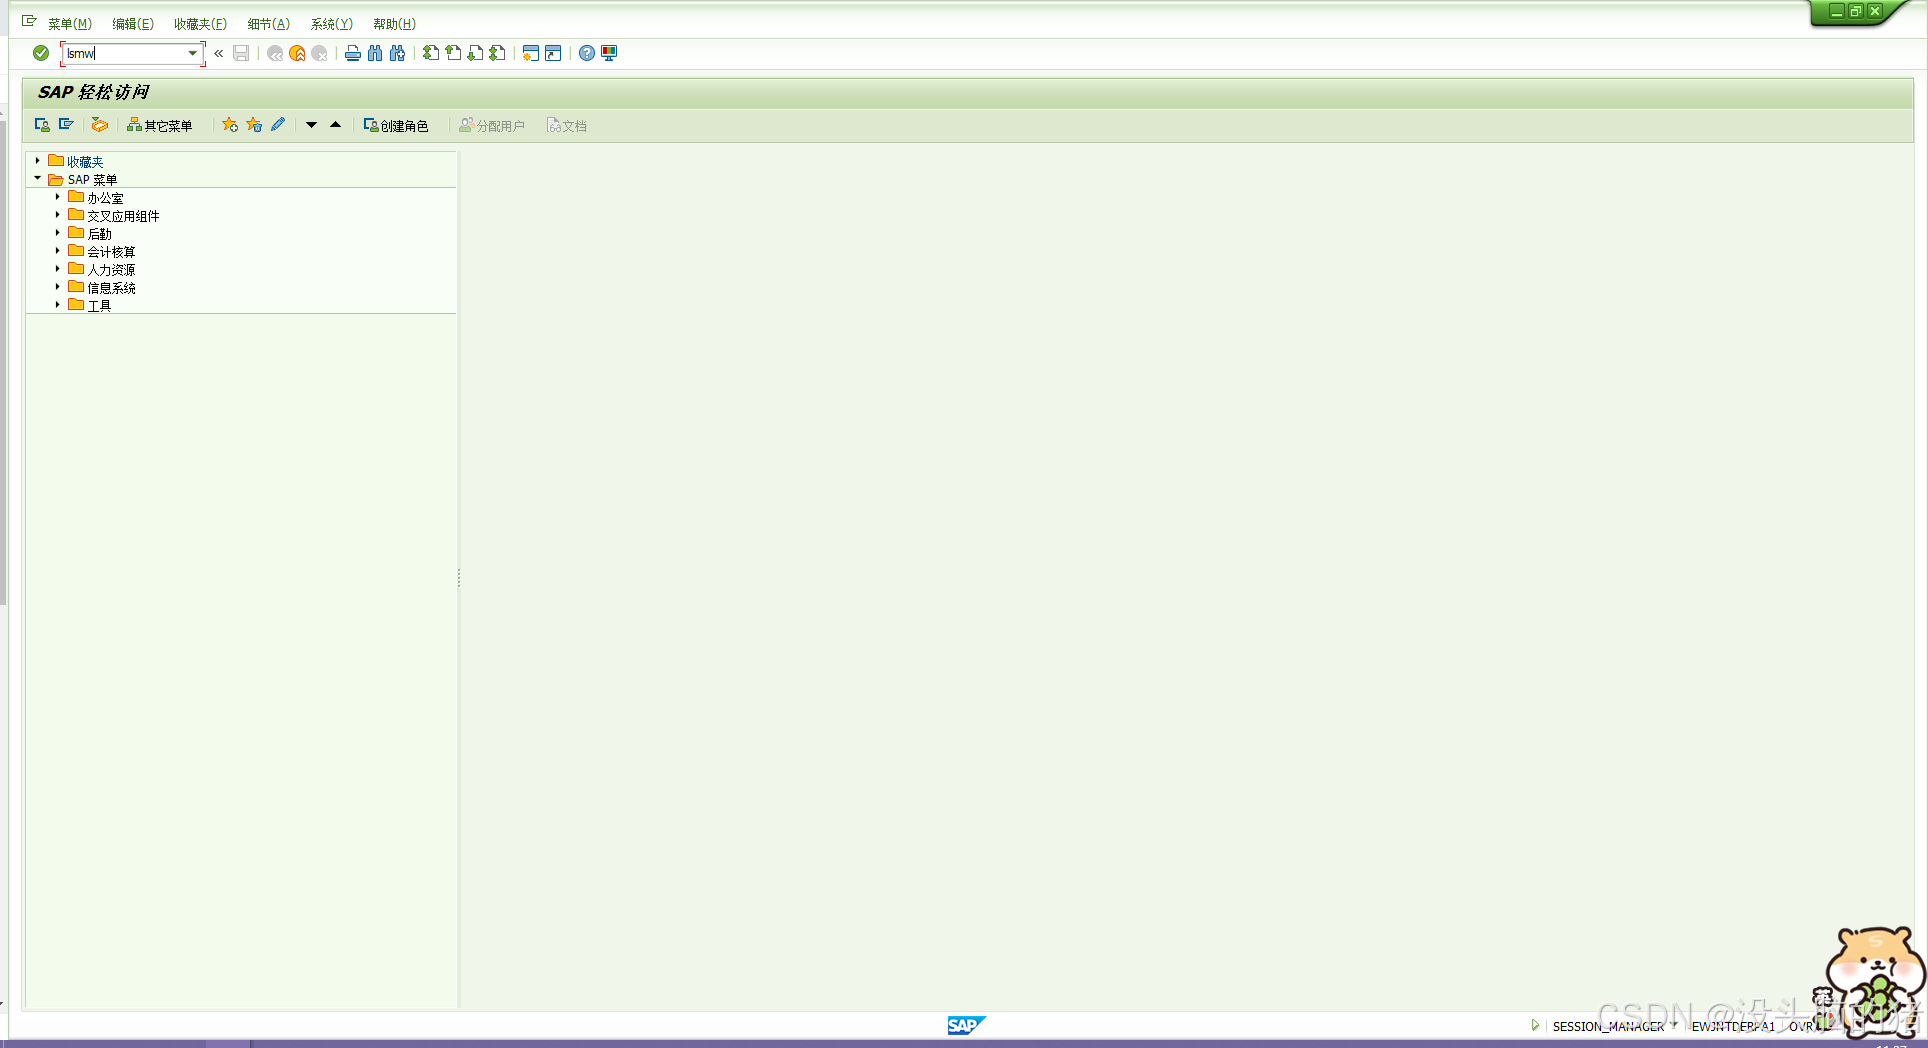Open the 编辑(E) menu
The height and width of the screenshot is (1048, 1928).
pos(133,24)
